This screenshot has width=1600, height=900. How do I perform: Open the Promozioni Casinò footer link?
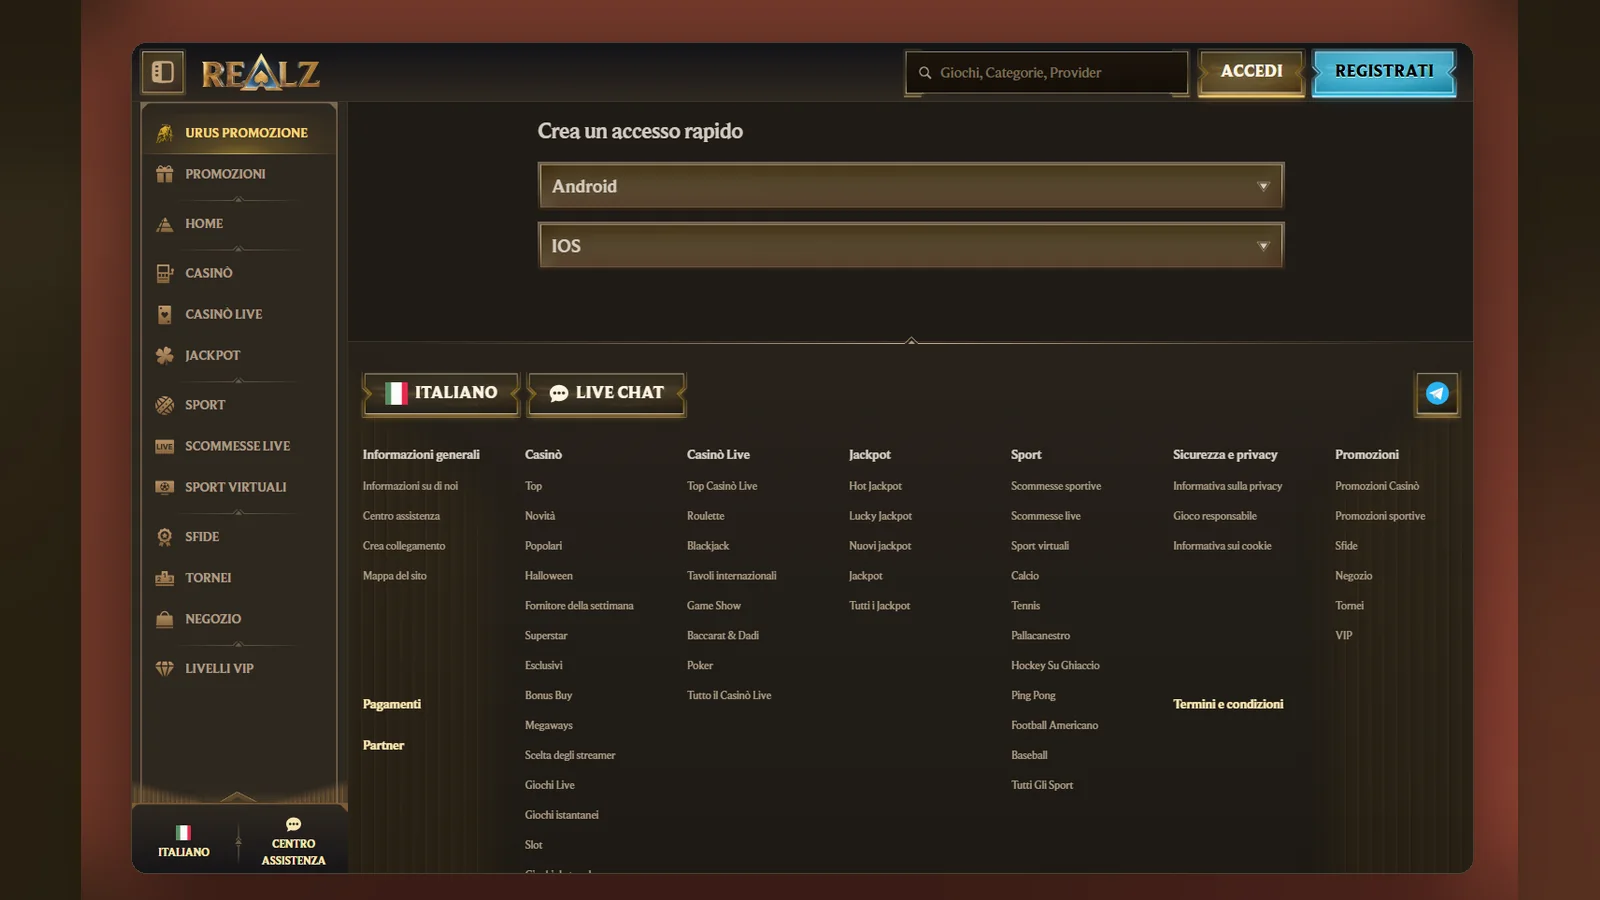coord(1377,486)
